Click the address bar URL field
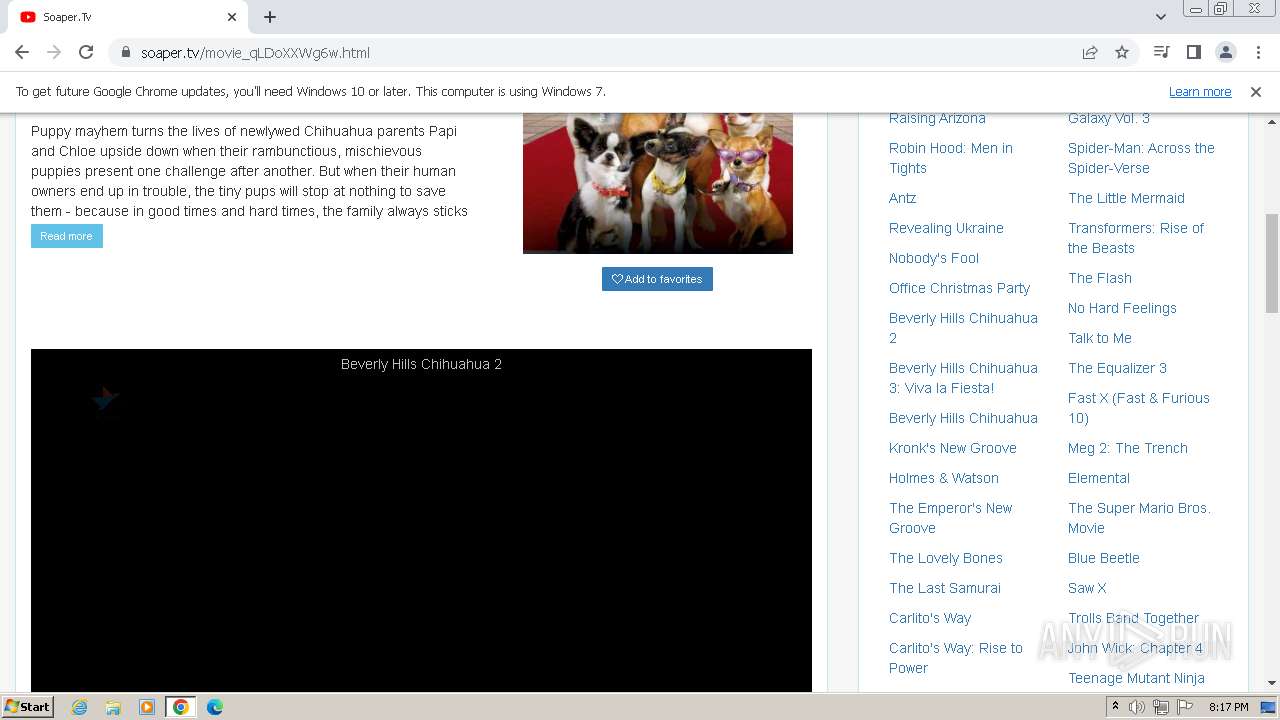Image resolution: width=1280 pixels, height=720 pixels. pos(600,52)
